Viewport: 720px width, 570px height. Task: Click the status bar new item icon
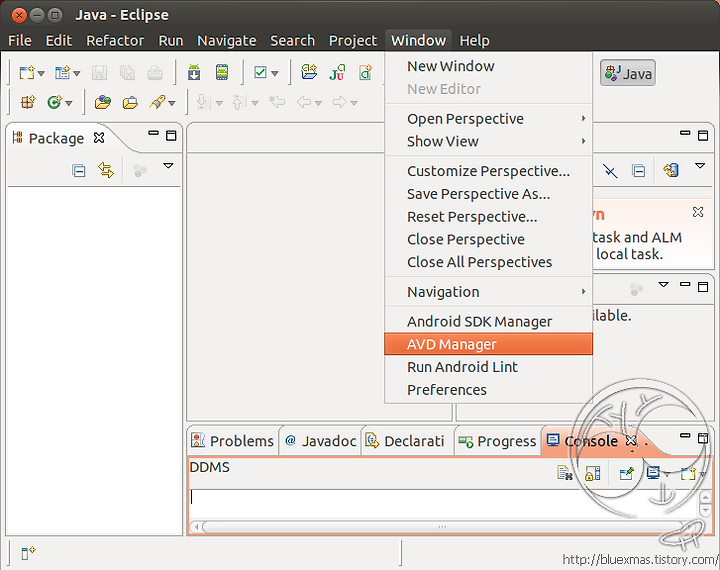[x=28, y=553]
